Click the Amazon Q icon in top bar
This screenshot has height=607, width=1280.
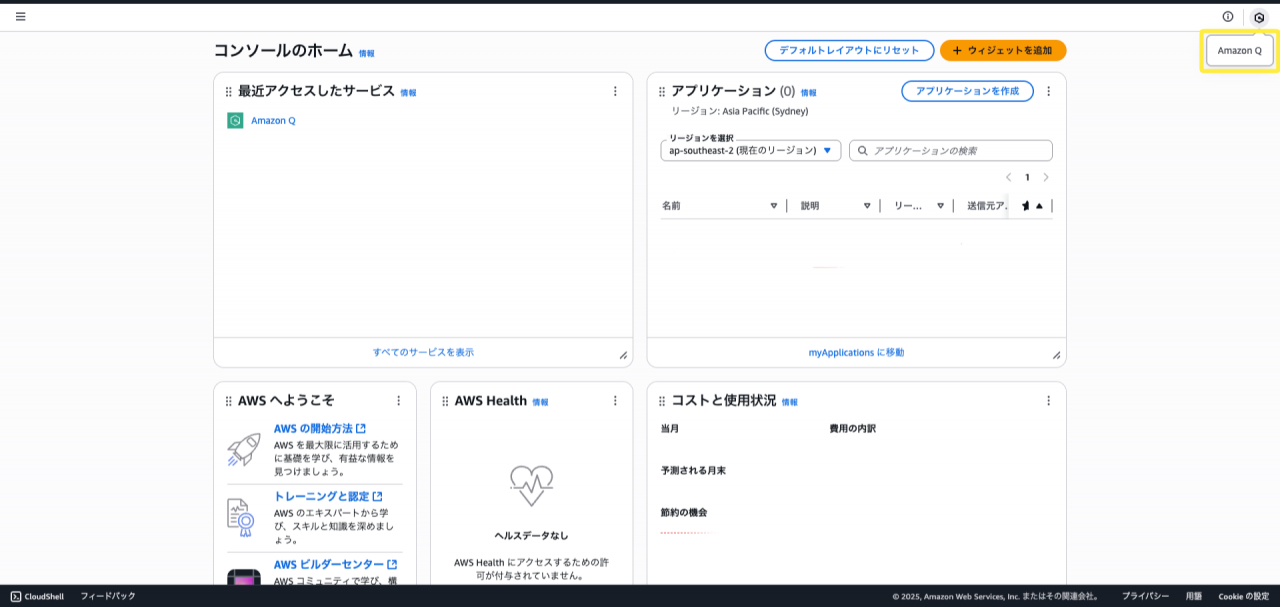(x=1259, y=17)
